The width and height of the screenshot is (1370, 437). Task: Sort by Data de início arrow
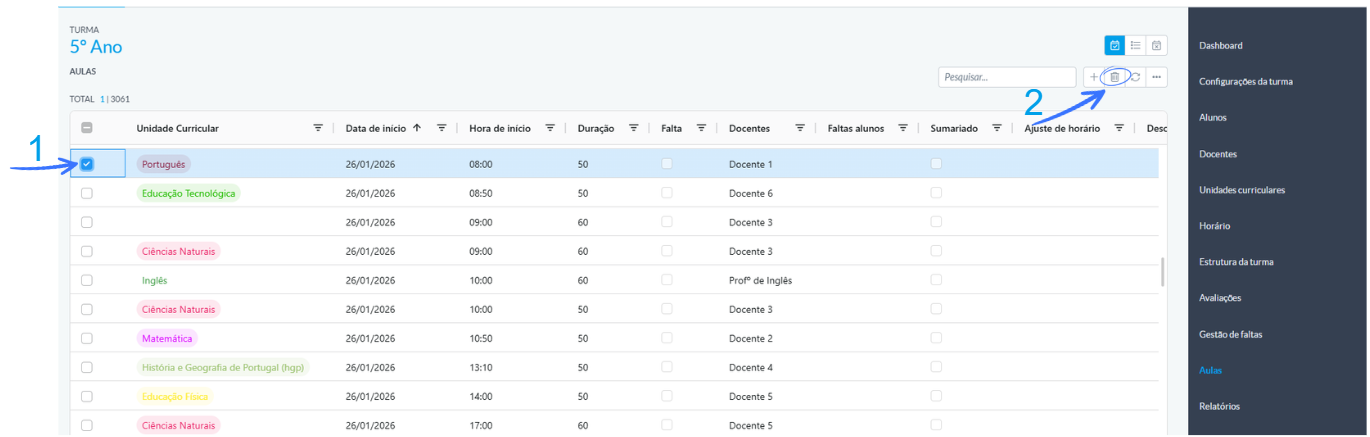[x=416, y=128]
